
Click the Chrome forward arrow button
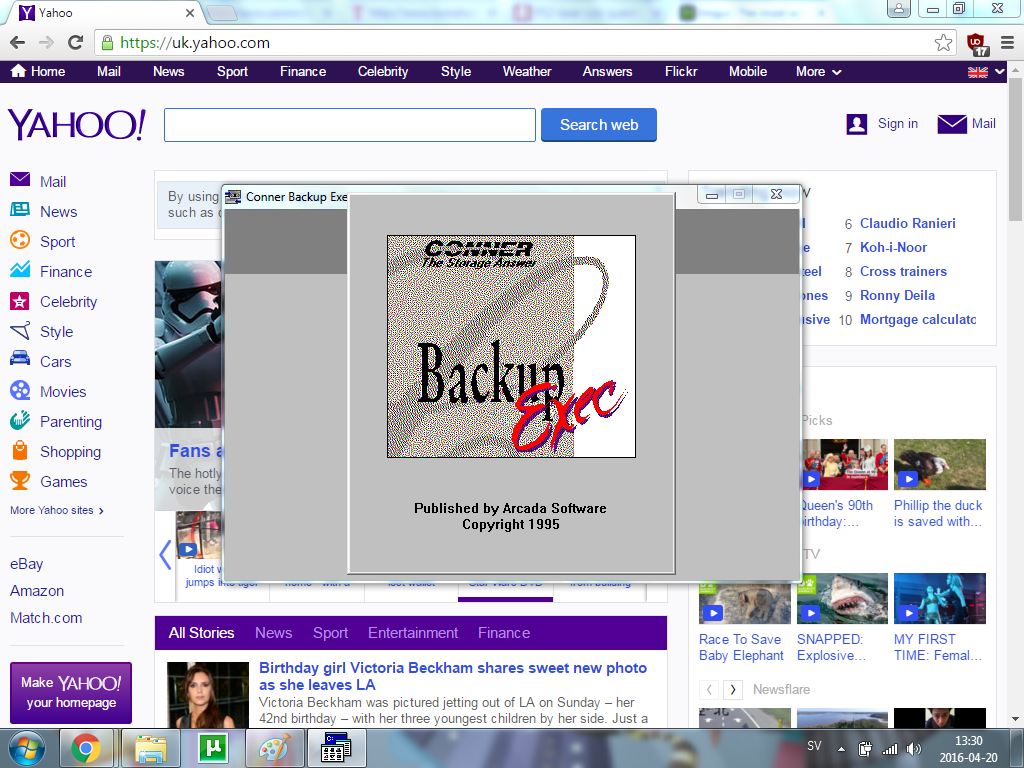pos(46,43)
